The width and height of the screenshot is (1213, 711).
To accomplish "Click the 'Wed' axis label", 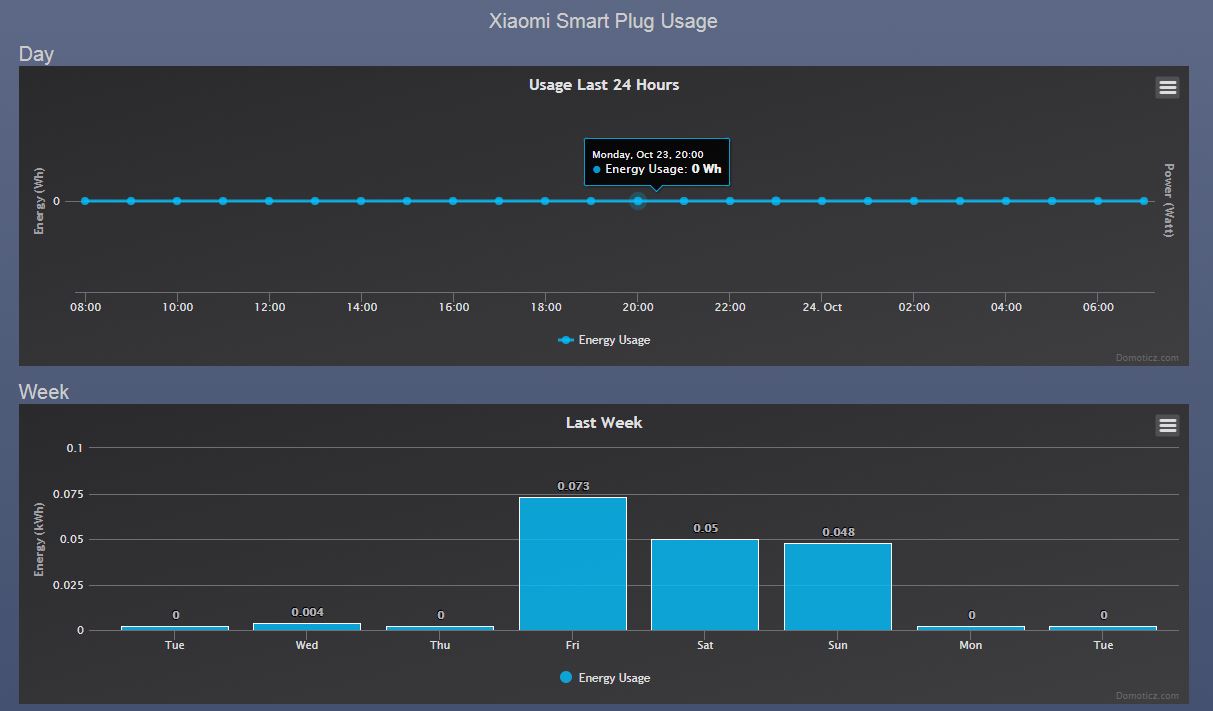I will click(x=307, y=645).
